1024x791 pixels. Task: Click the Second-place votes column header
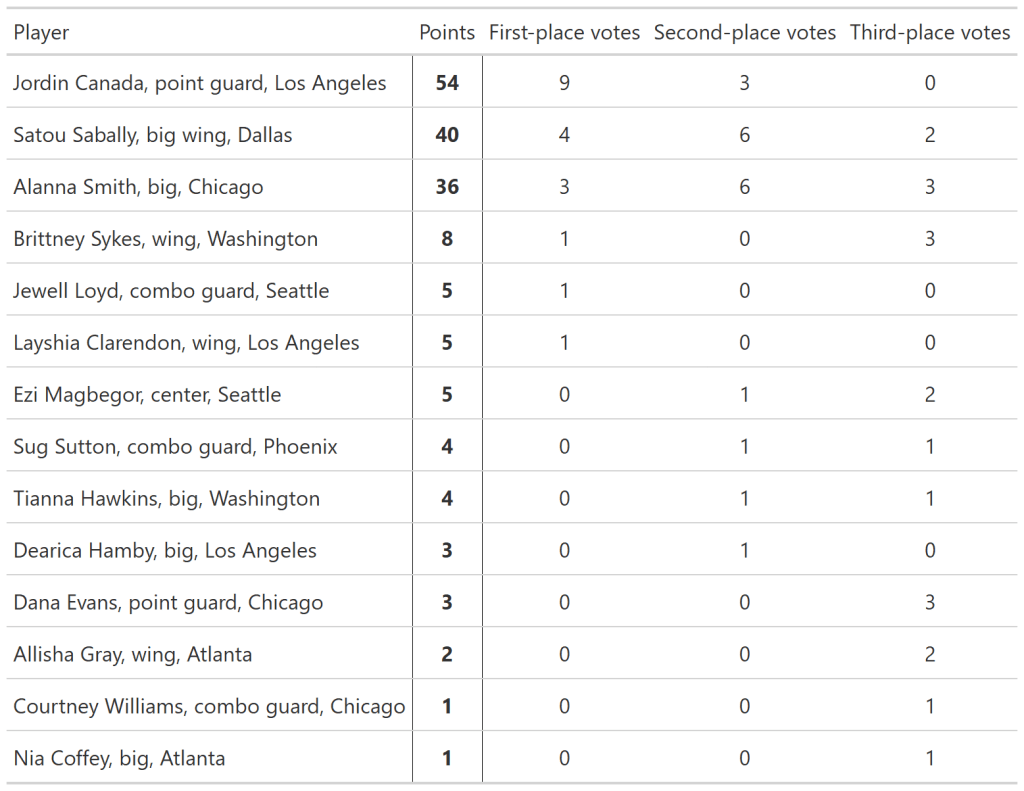click(x=744, y=33)
